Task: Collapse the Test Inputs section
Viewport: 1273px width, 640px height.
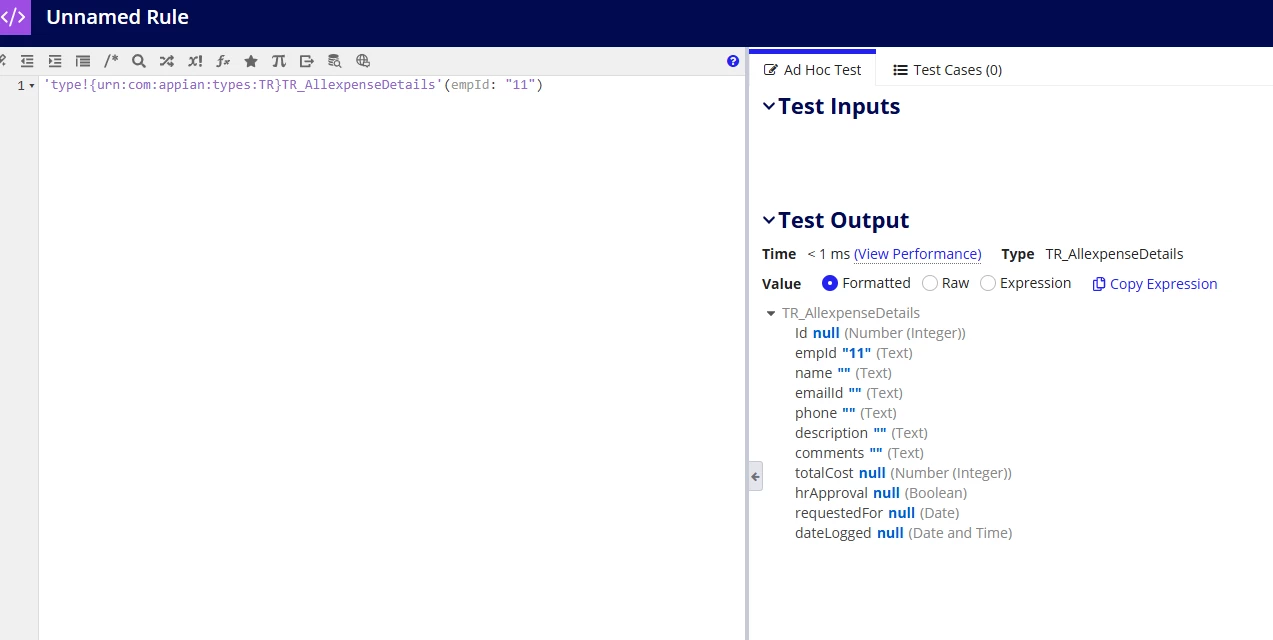Action: [769, 106]
